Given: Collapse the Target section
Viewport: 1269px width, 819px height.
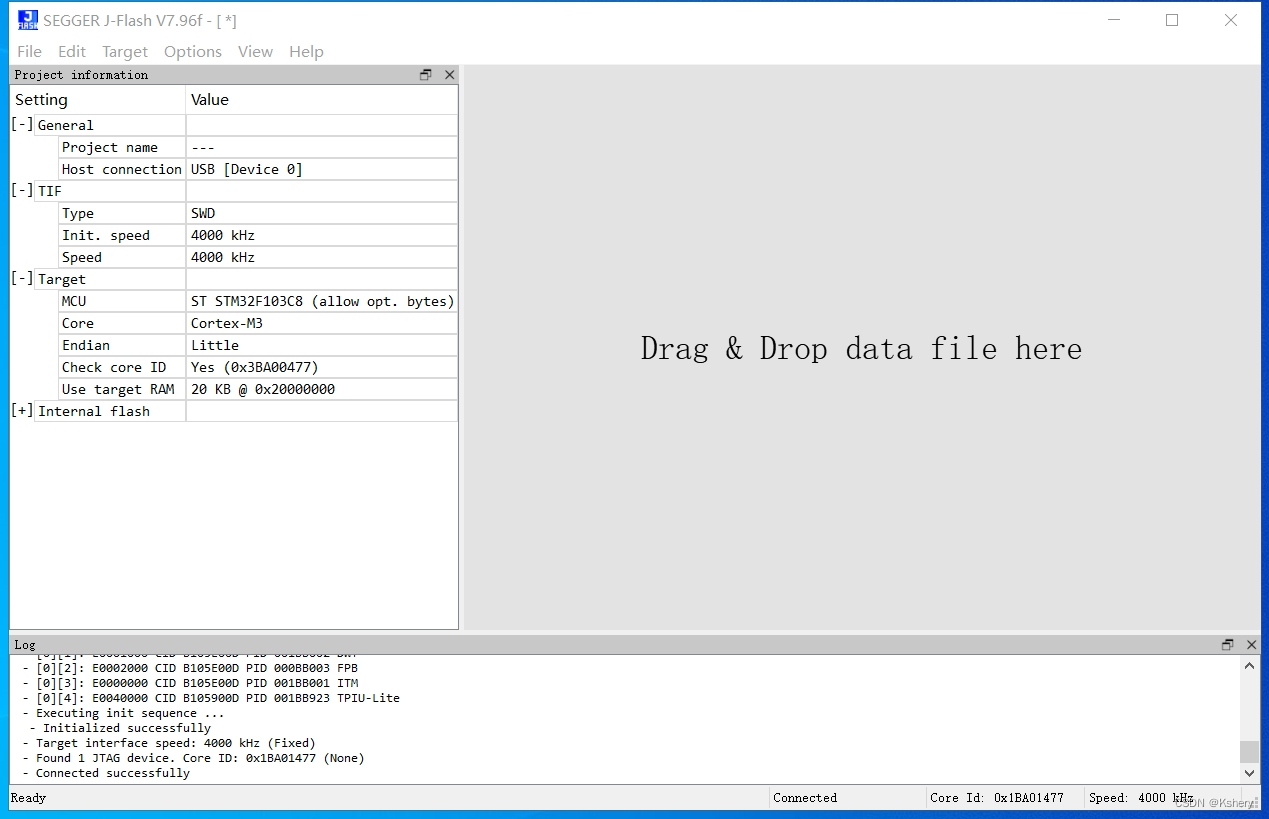Looking at the screenshot, I should pos(22,278).
